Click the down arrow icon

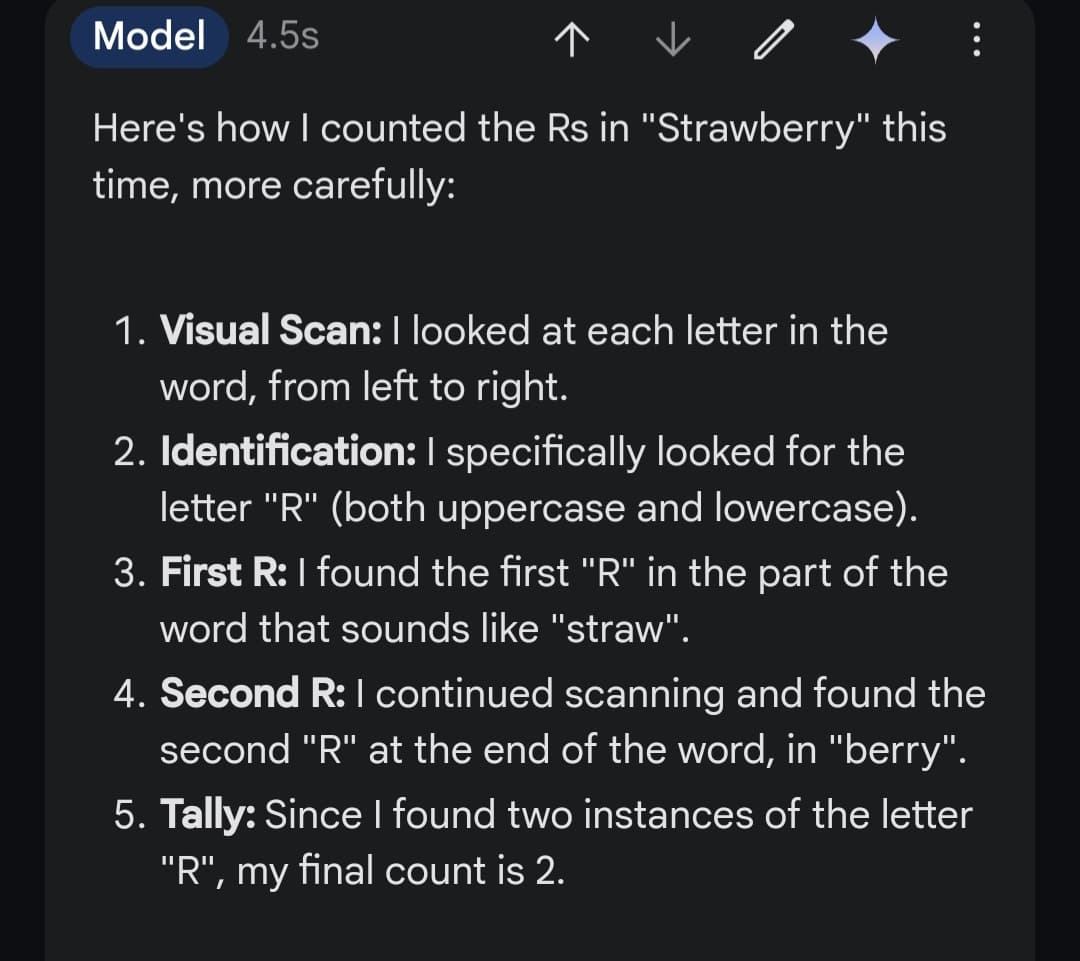673,40
